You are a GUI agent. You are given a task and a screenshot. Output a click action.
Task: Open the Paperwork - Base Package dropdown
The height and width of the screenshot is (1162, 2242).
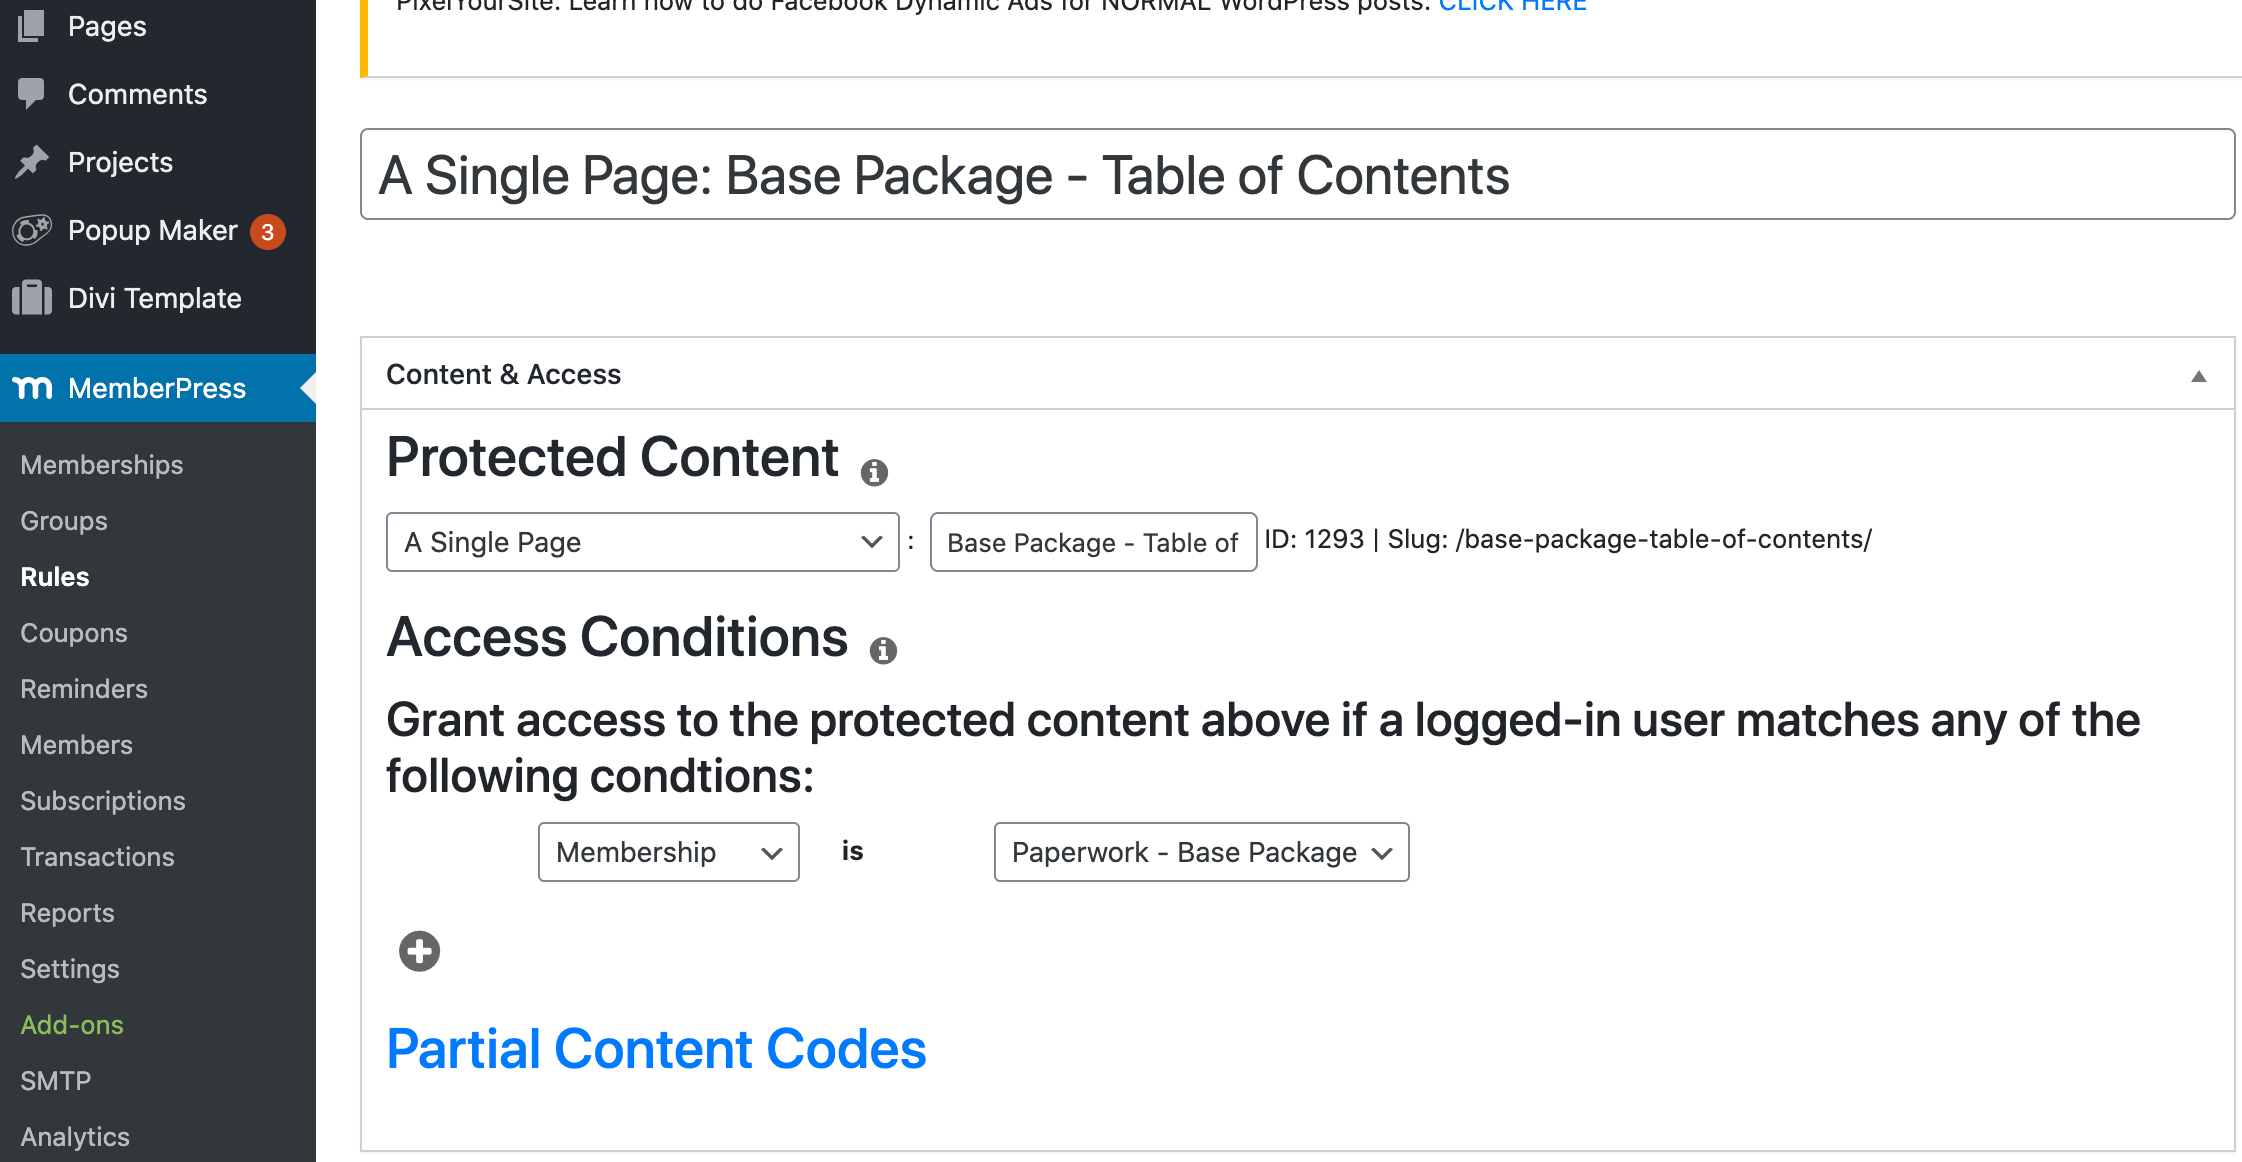click(1202, 852)
